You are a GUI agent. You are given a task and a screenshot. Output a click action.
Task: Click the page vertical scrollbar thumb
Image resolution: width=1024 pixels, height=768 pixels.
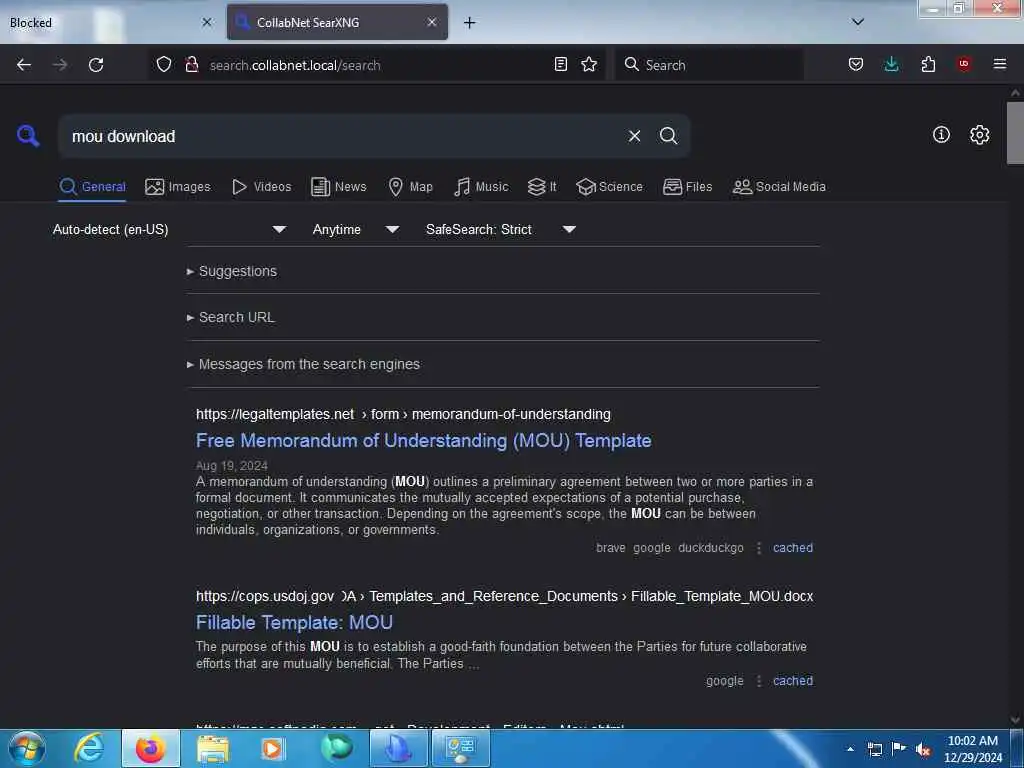1015,133
